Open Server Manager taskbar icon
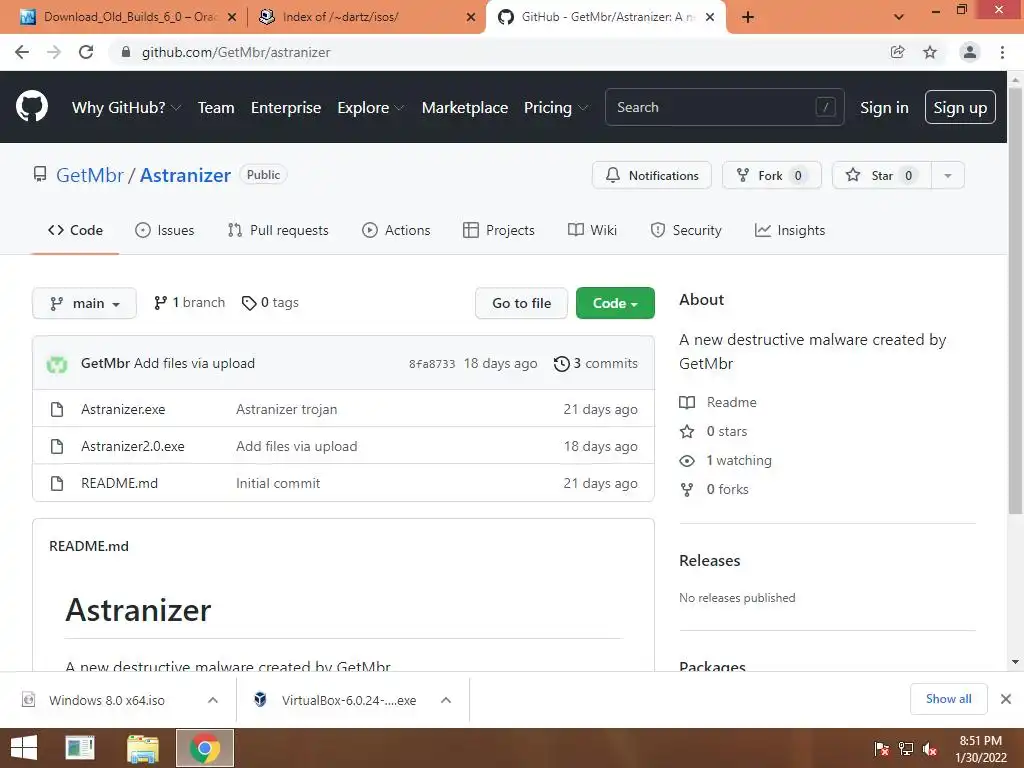 coord(80,748)
